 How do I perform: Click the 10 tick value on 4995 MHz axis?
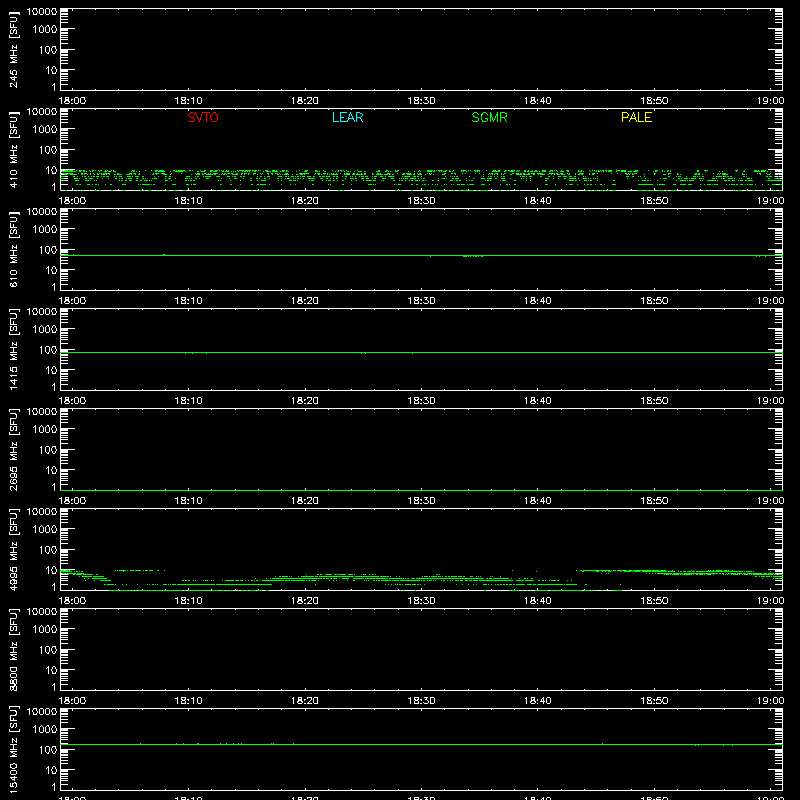pyautogui.click(x=51, y=570)
